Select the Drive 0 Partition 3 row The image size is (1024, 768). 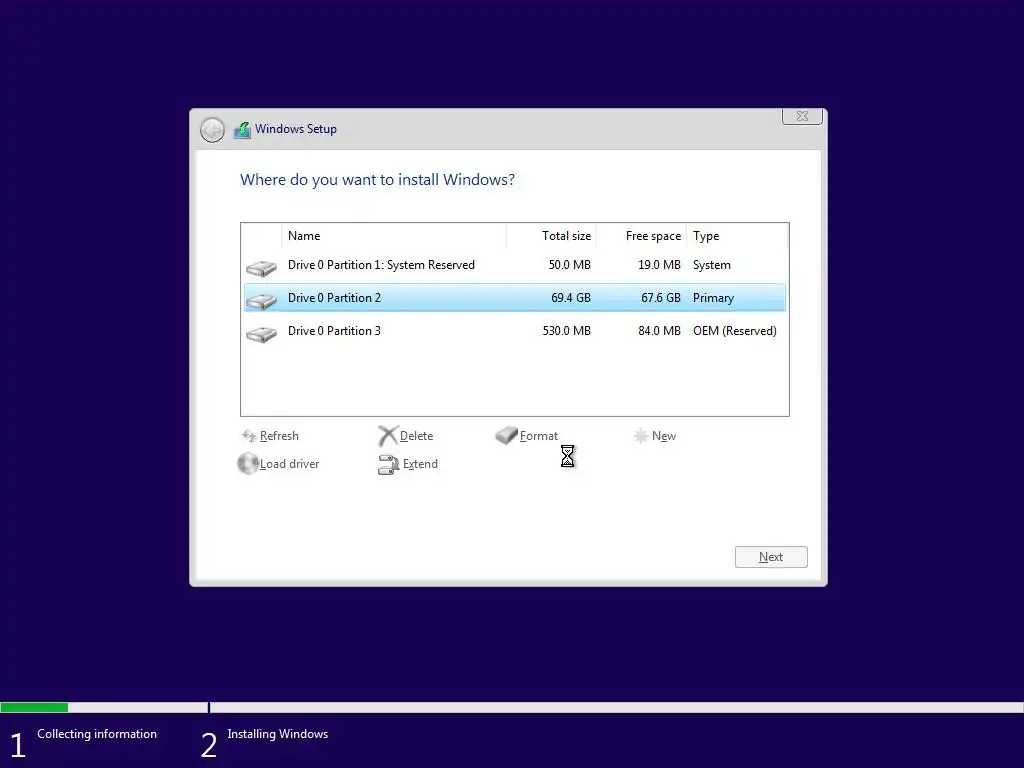[x=515, y=330]
